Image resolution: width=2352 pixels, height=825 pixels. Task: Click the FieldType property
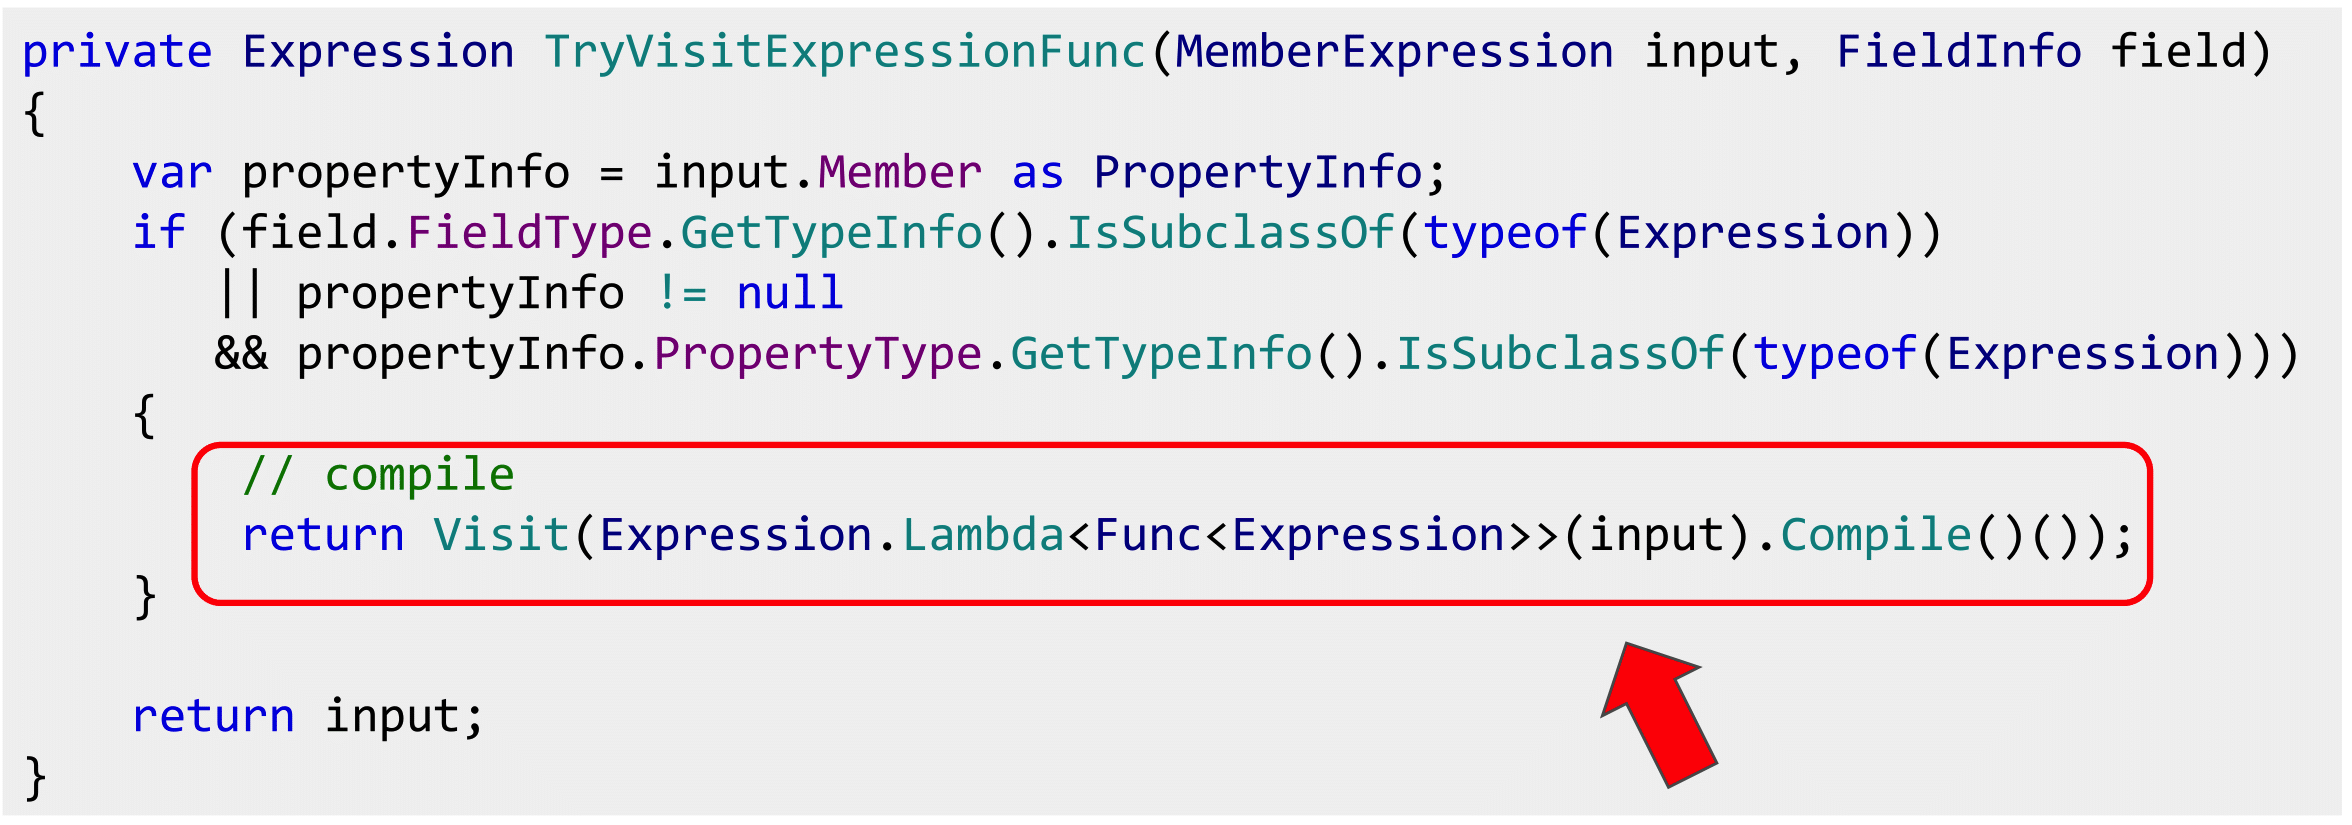click(x=529, y=233)
